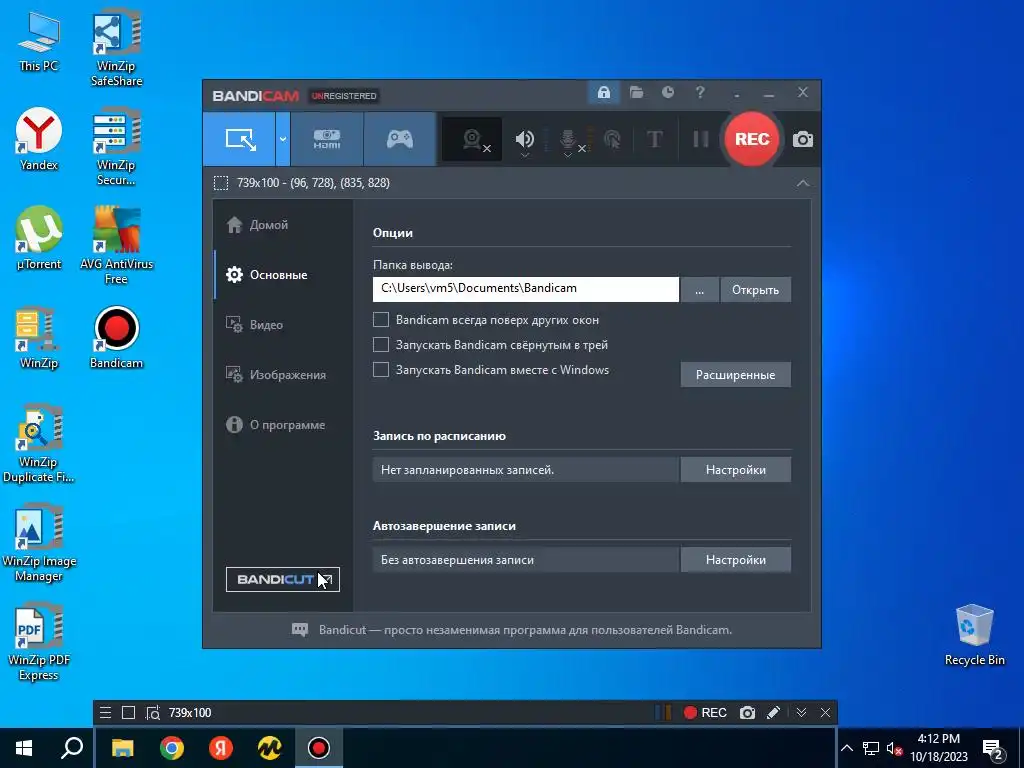The width and height of the screenshot is (1024, 768).
Task: Click the square fullscreen icon on recording bar
Action: (x=129, y=712)
